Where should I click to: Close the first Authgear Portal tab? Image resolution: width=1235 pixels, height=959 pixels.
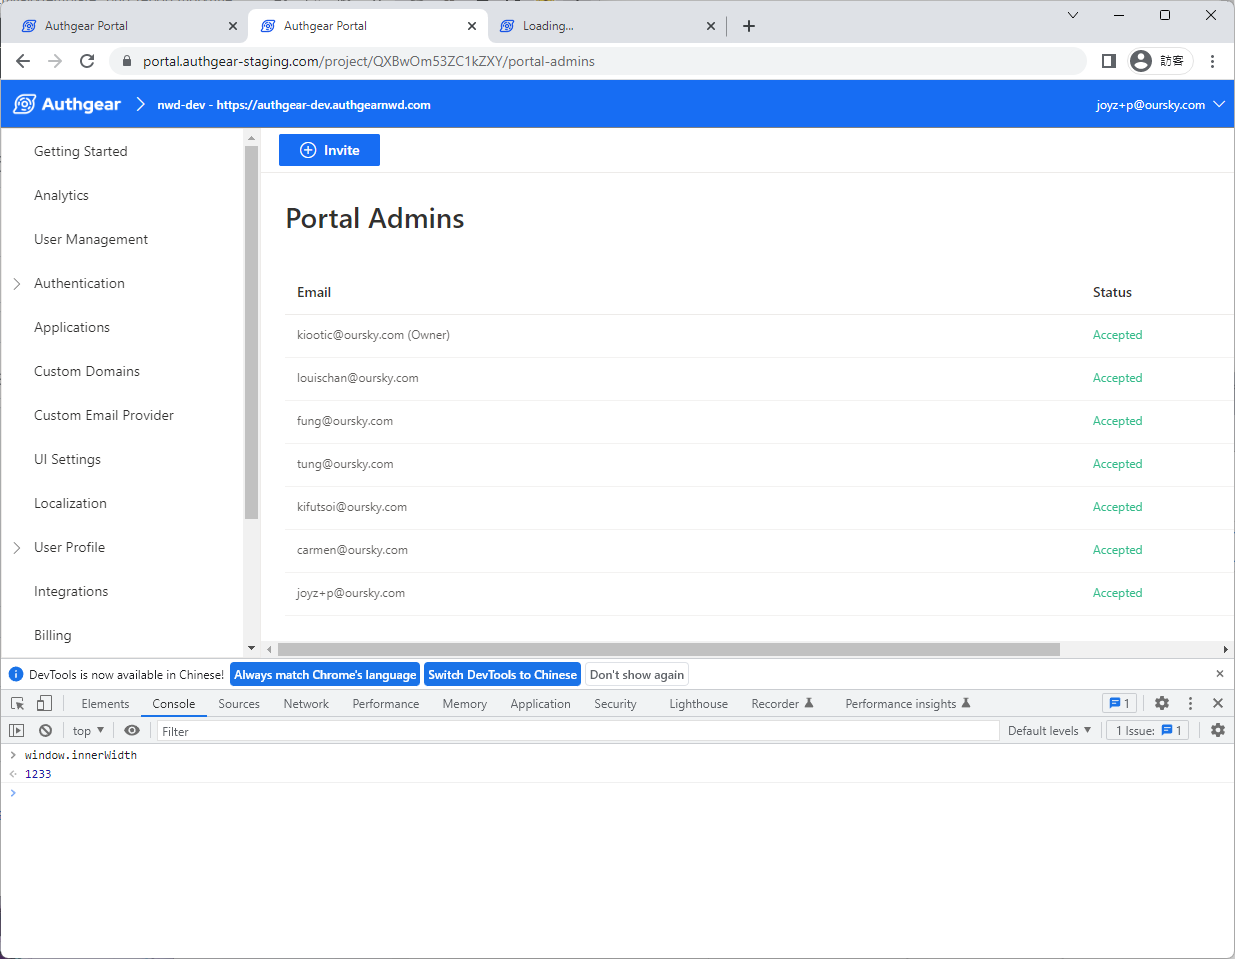point(233,26)
